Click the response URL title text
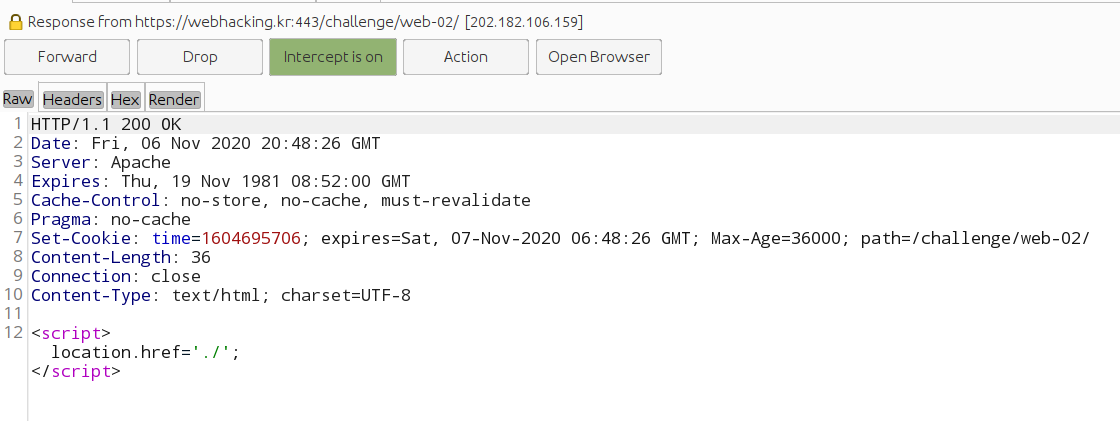This screenshot has height=421, width=1120. pyautogui.click(x=305, y=21)
